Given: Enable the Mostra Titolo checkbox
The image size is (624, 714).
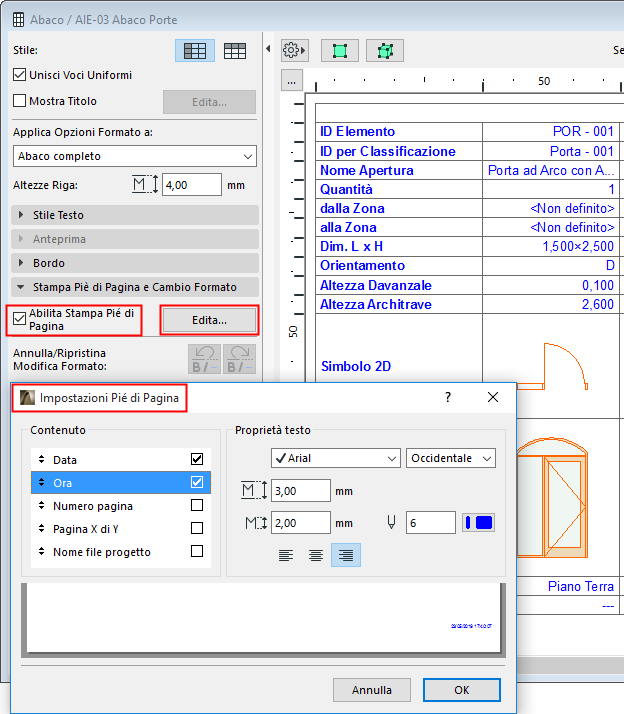Looking at the screenshot, I should pos(19,101).
